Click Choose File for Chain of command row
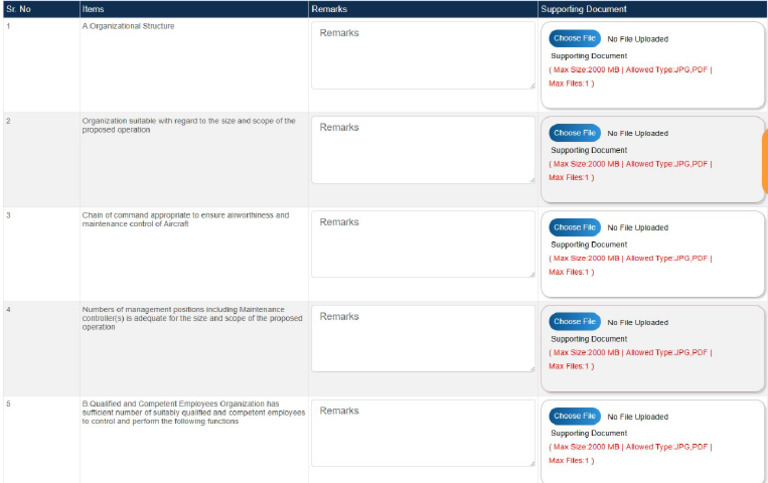Screen dimensions: 768x483 tap(575, 227)
